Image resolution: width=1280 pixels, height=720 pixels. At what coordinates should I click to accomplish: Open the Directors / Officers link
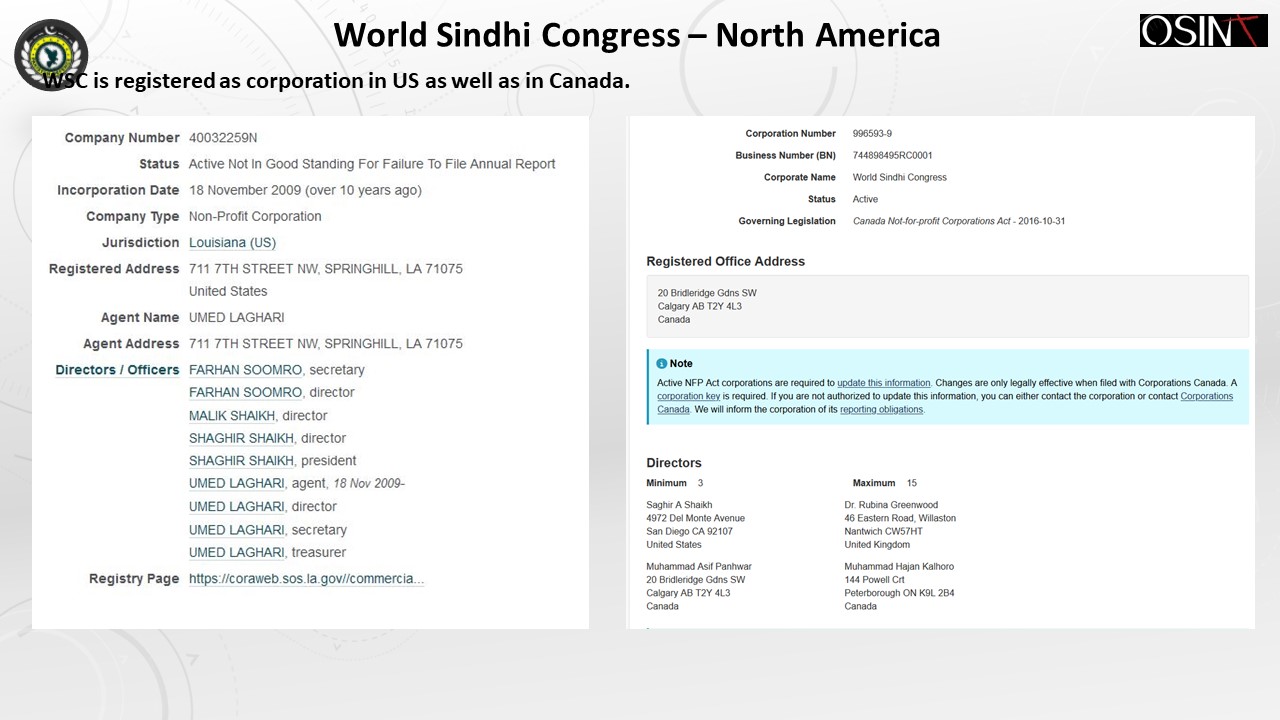(x=117, y=370)
